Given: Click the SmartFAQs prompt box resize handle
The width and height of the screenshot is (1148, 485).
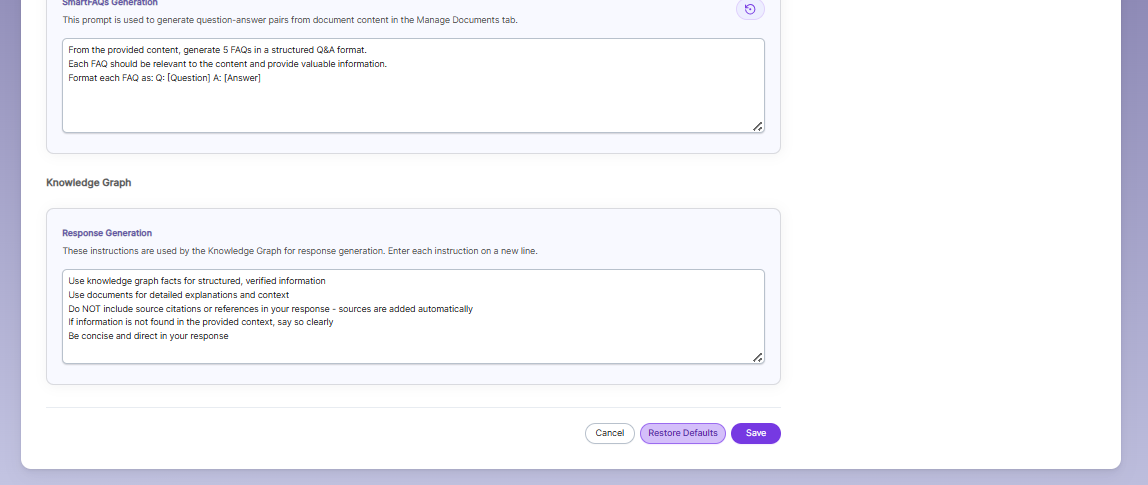Looking at the screenshot, I should click(x=758, y=126).
